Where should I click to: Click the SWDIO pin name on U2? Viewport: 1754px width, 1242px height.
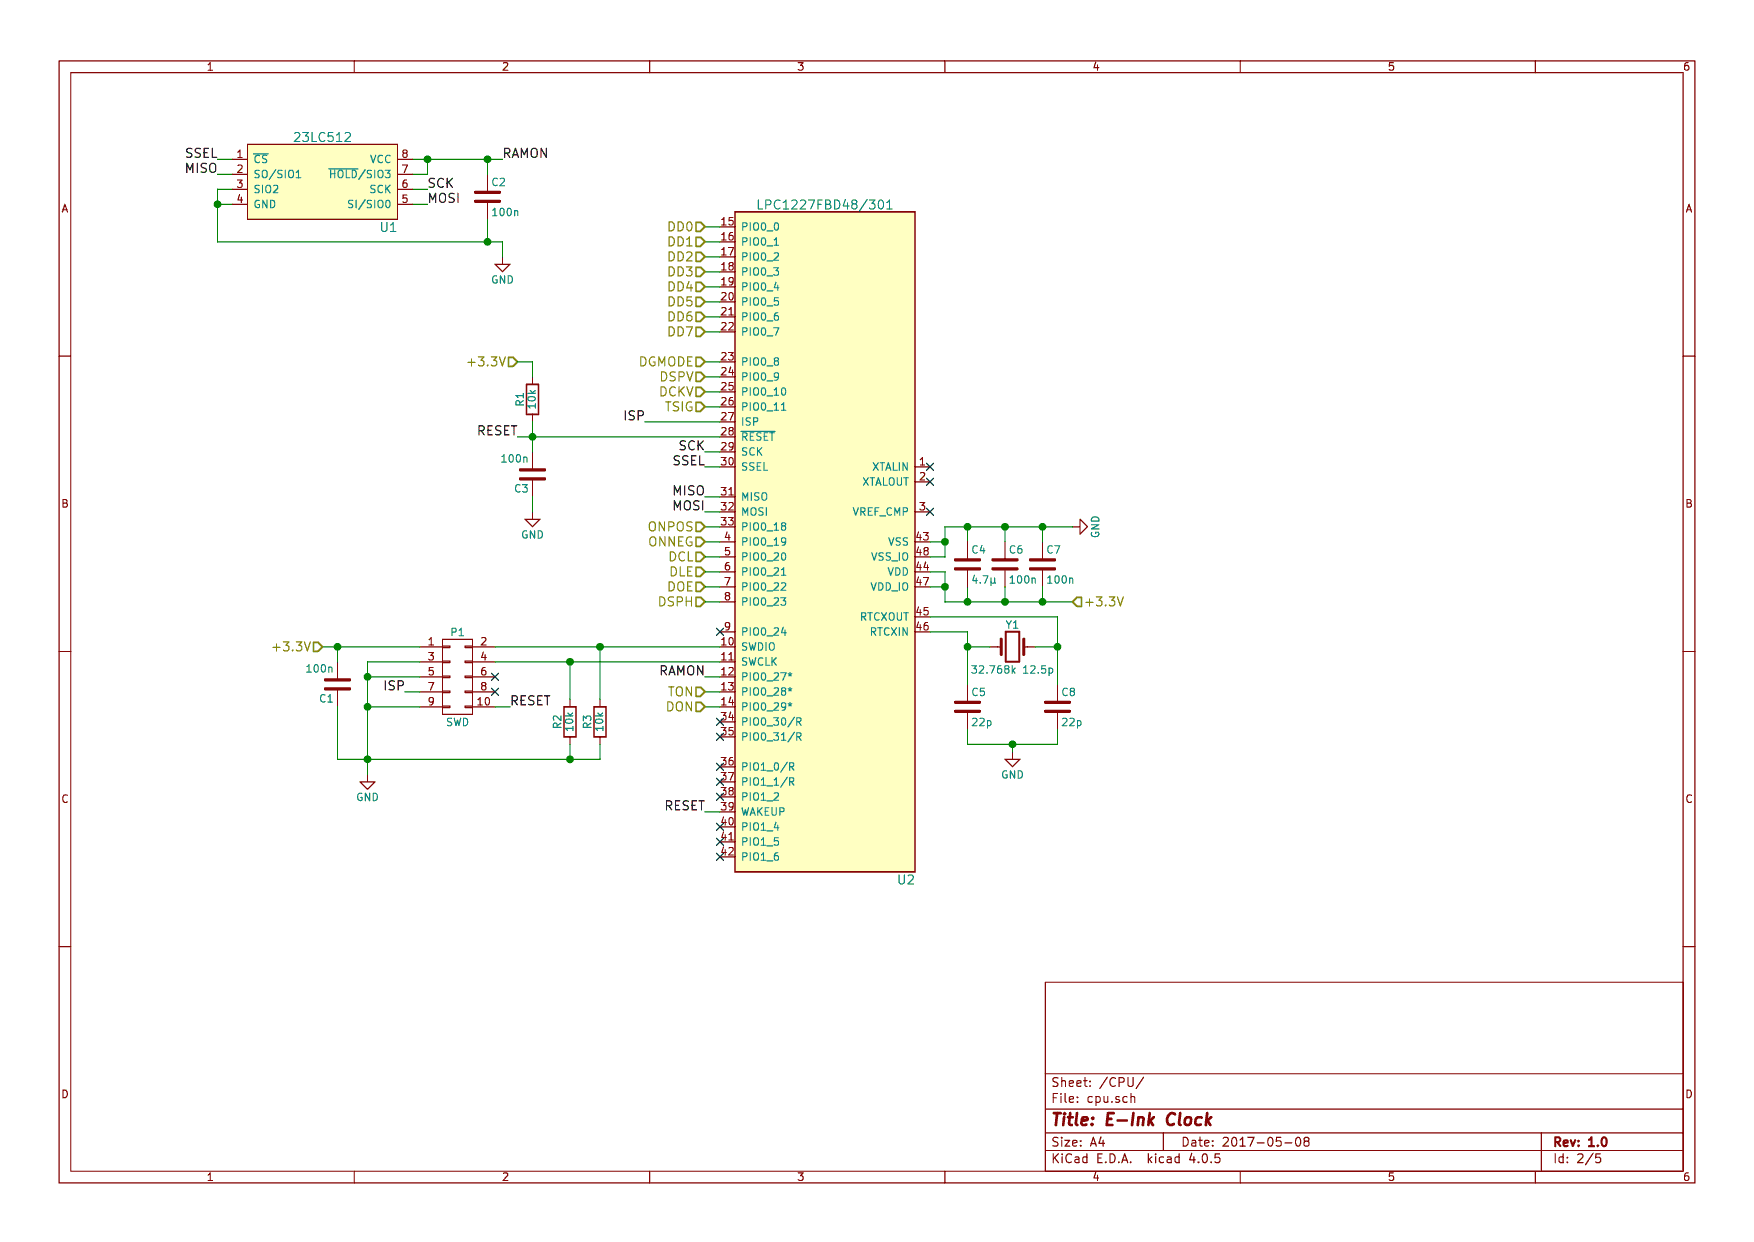pos(758,647)
